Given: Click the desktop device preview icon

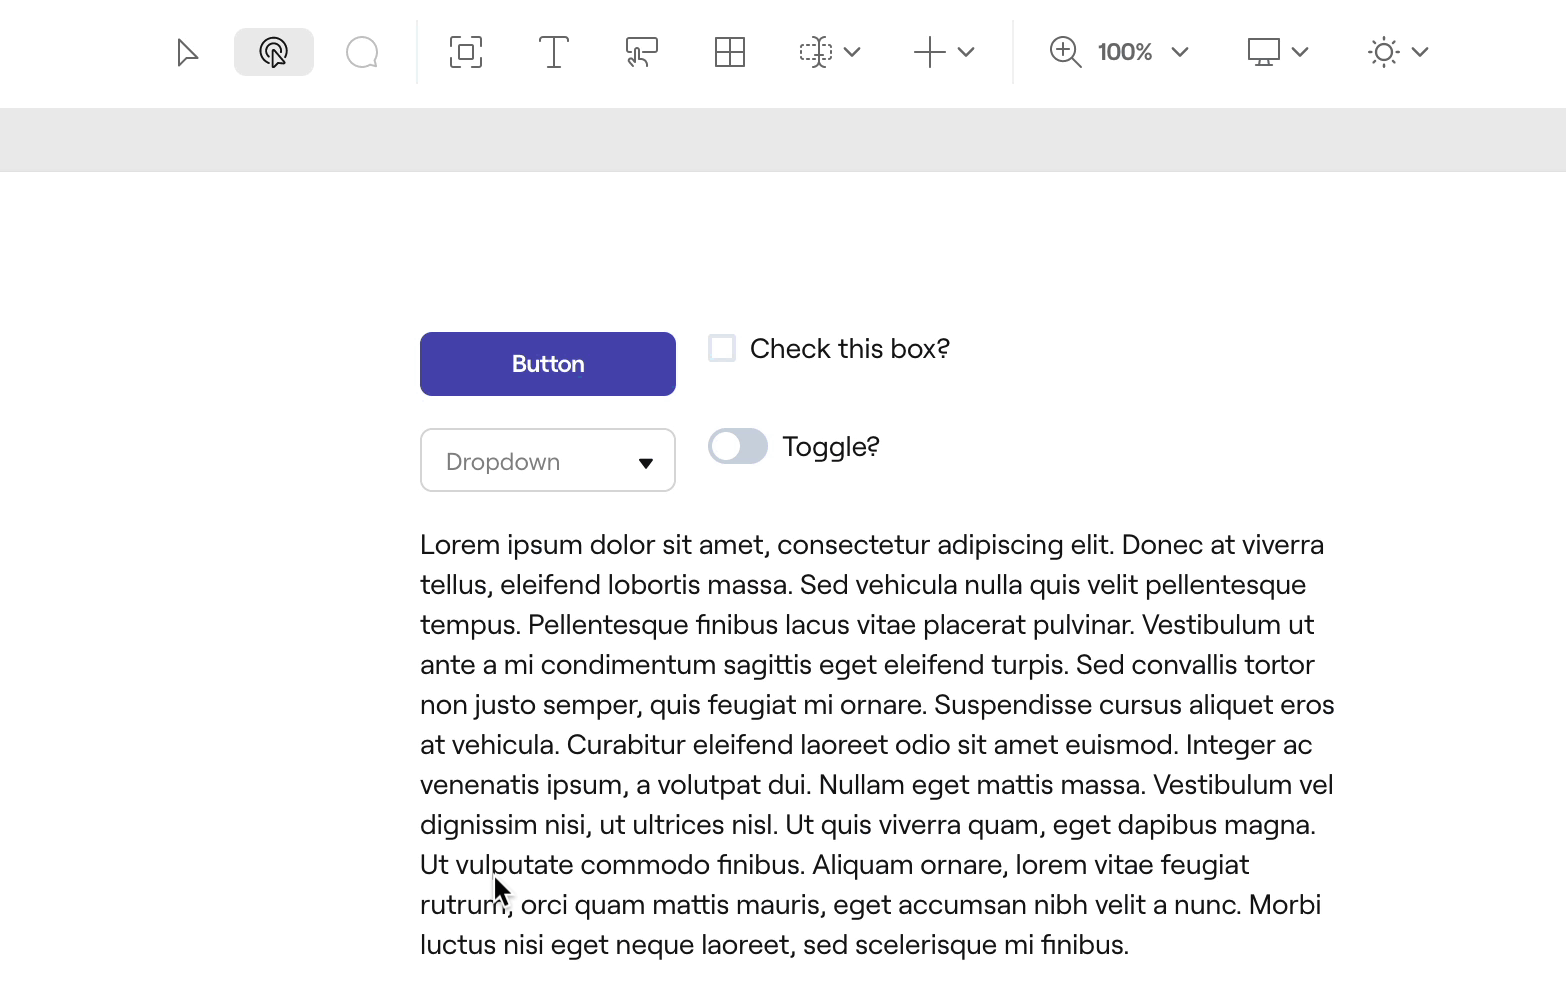Looking at the screenshot, I should 1264,52.
